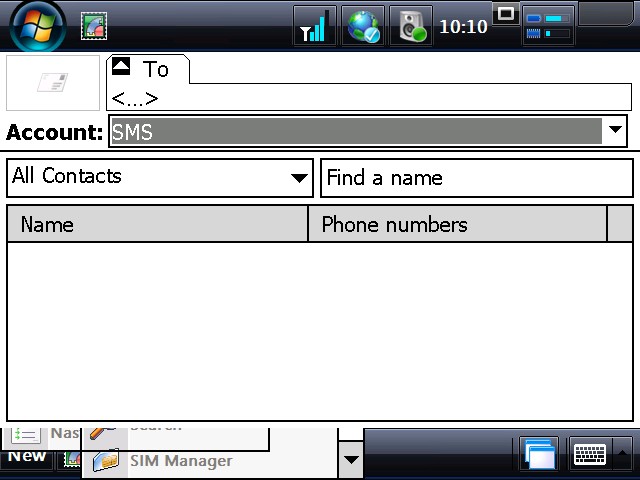Click the empty button at top right corner
Viewport: 640px width, 480px height.
[607, 15]
